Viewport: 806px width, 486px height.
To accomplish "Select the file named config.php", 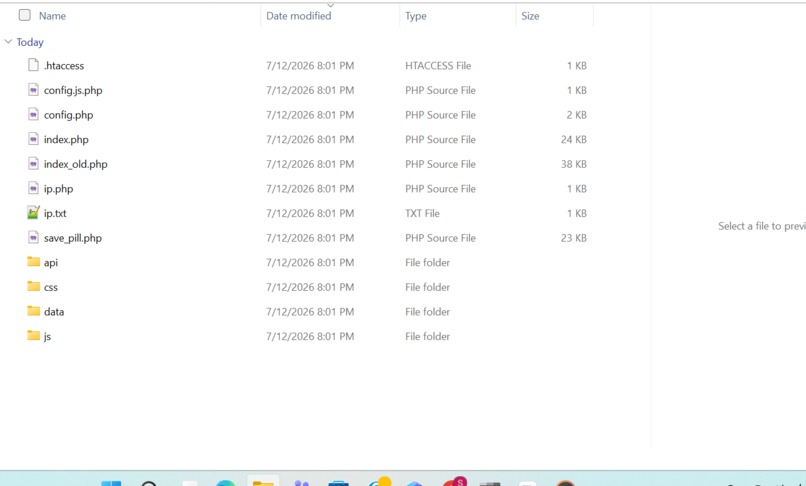I will pyautogui.click(x=68, y=115).
